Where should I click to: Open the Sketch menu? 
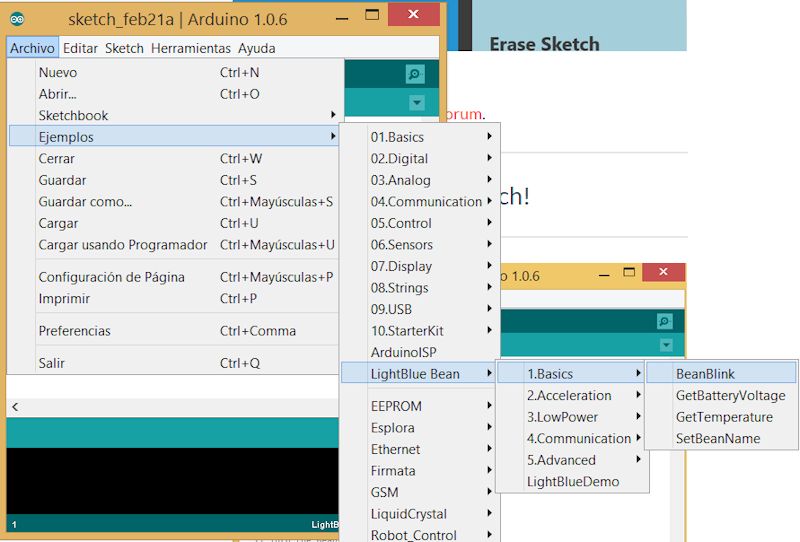(124, 48)
